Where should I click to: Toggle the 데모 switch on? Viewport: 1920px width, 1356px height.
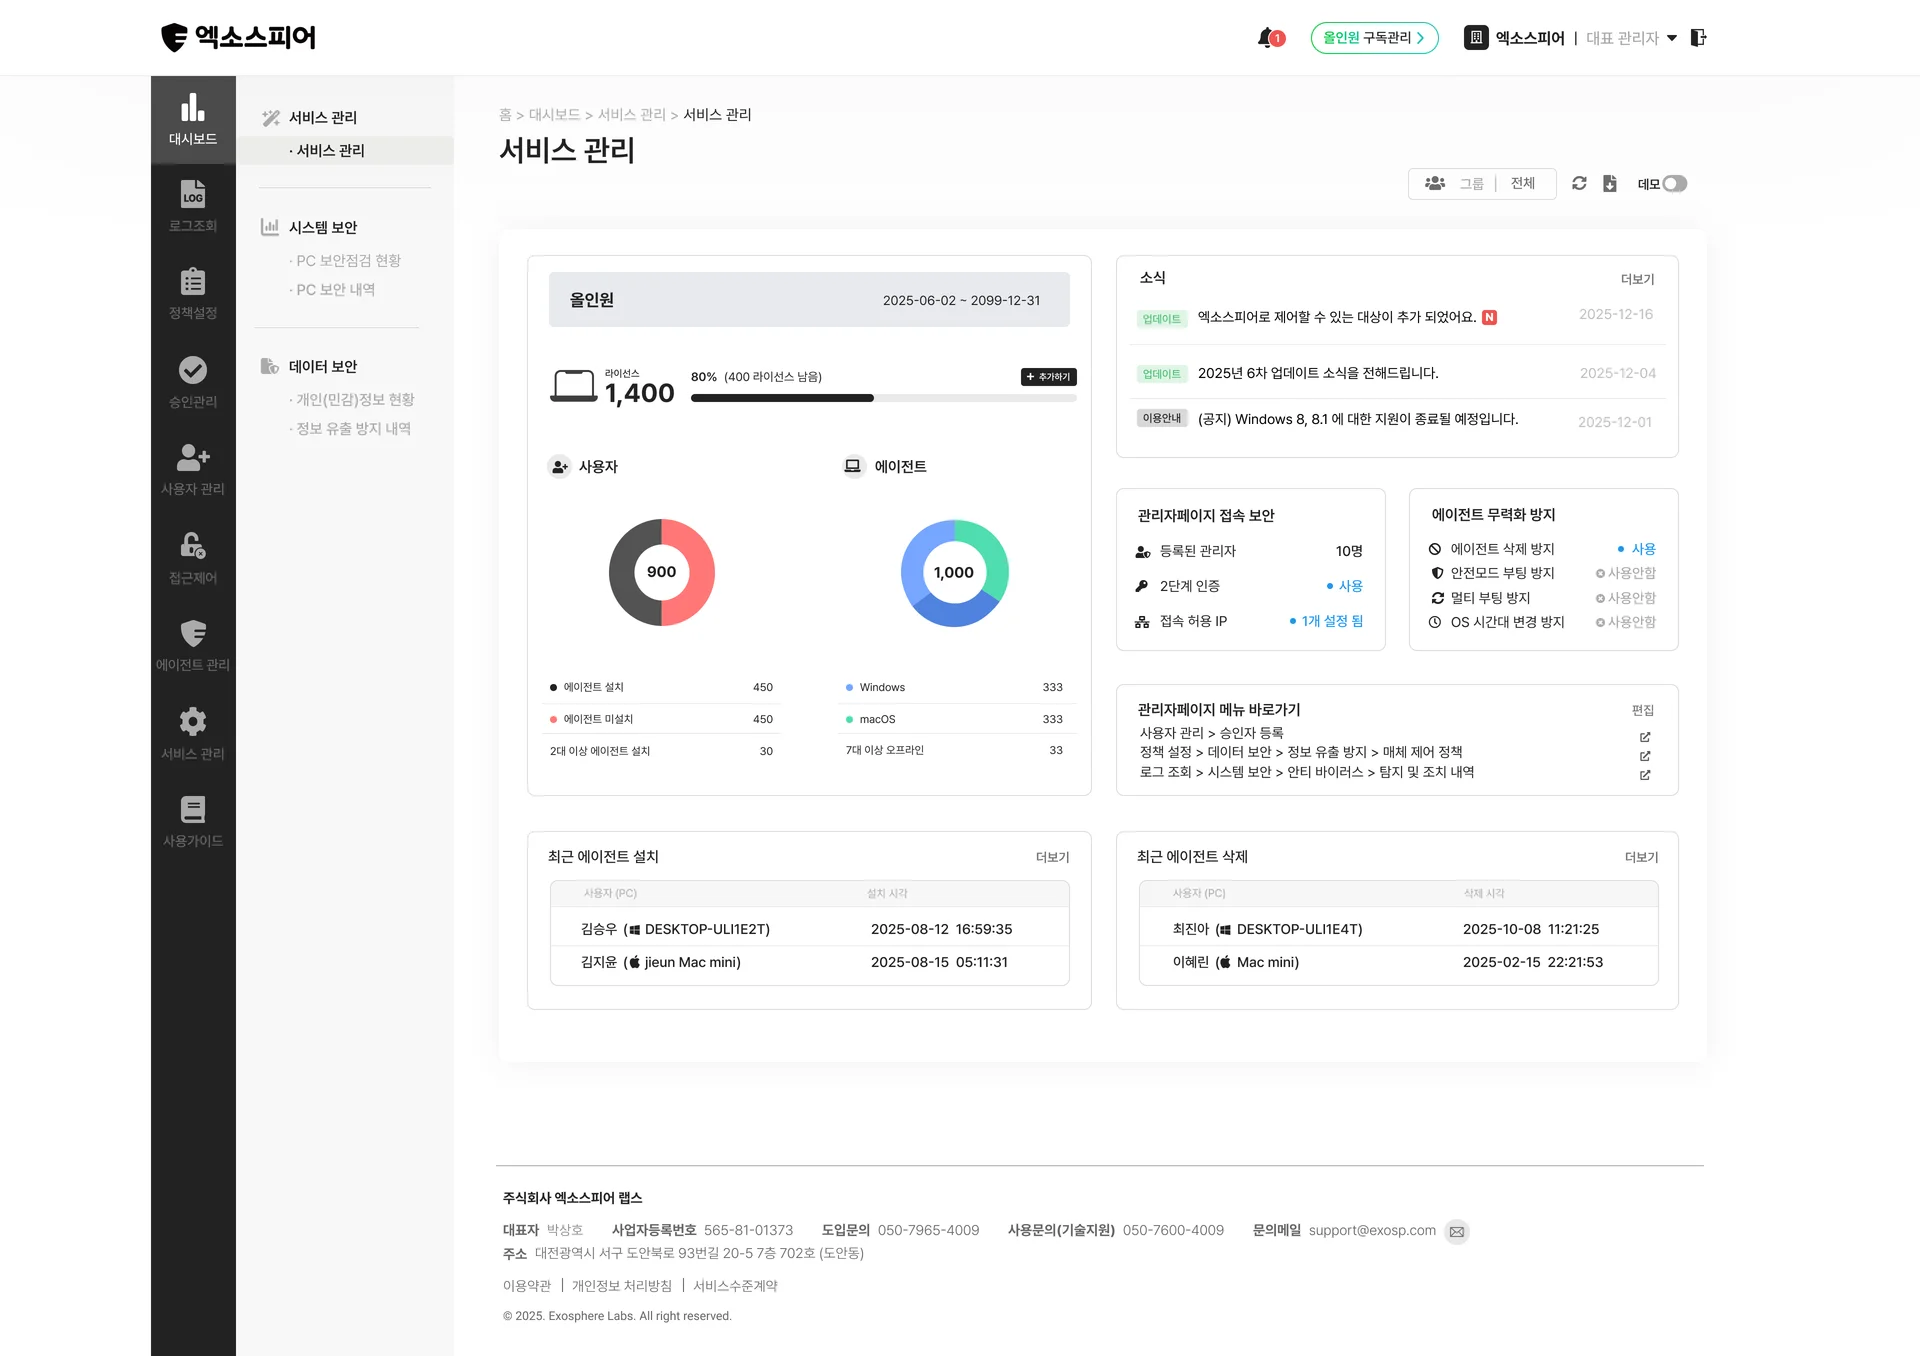pos(1676,184)
